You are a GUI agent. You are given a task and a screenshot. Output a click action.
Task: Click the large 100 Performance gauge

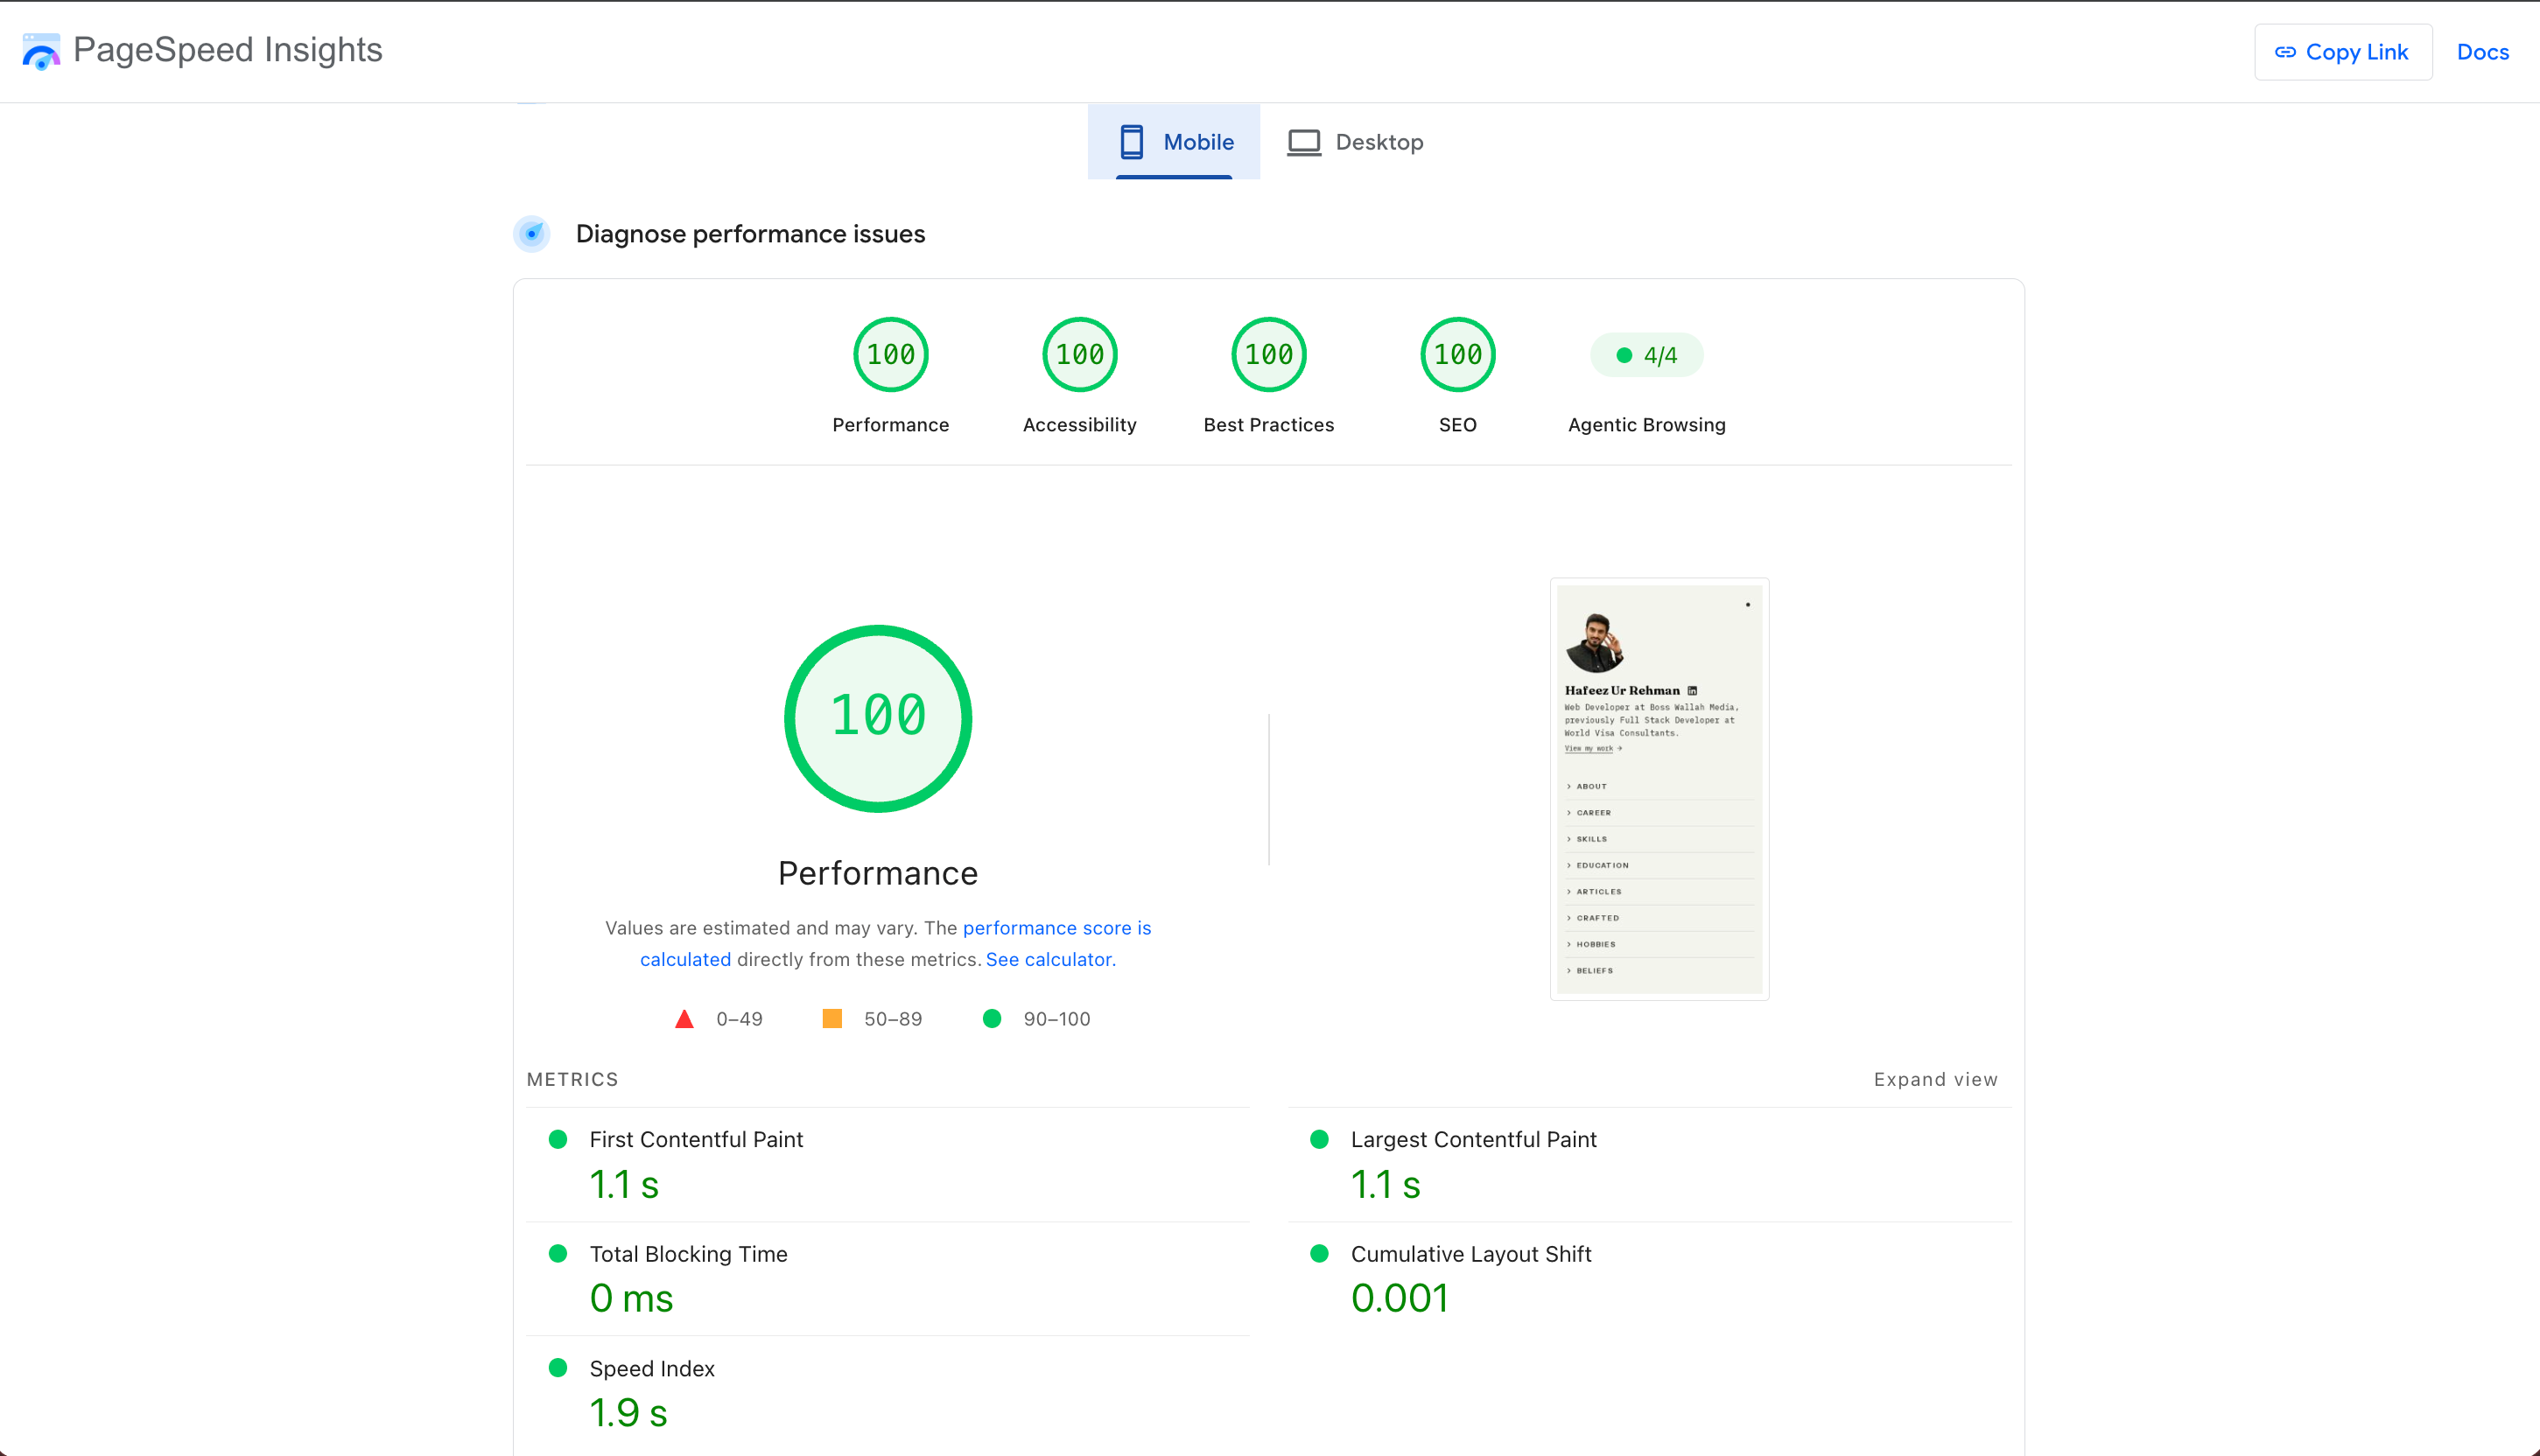878,718
